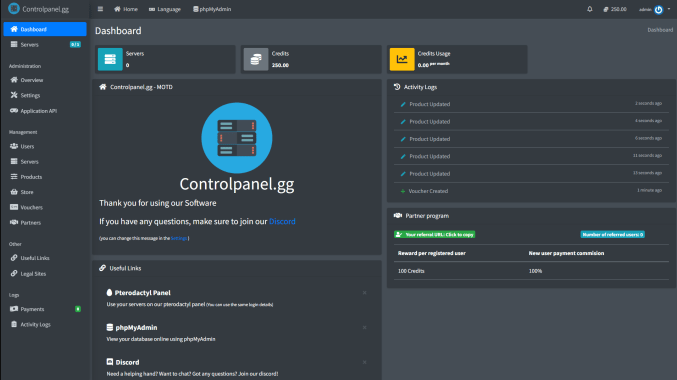This screenshot has width=677, height=380.
Task: Select the 100% commission value
Action: tap(535, 271)
